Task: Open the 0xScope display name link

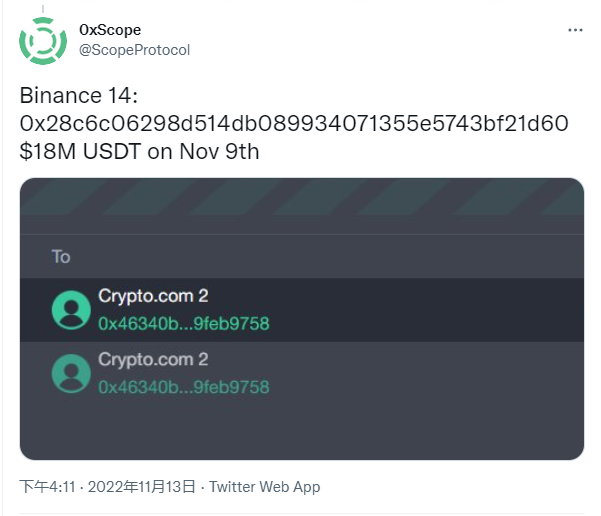Action: tap(110, 30)
